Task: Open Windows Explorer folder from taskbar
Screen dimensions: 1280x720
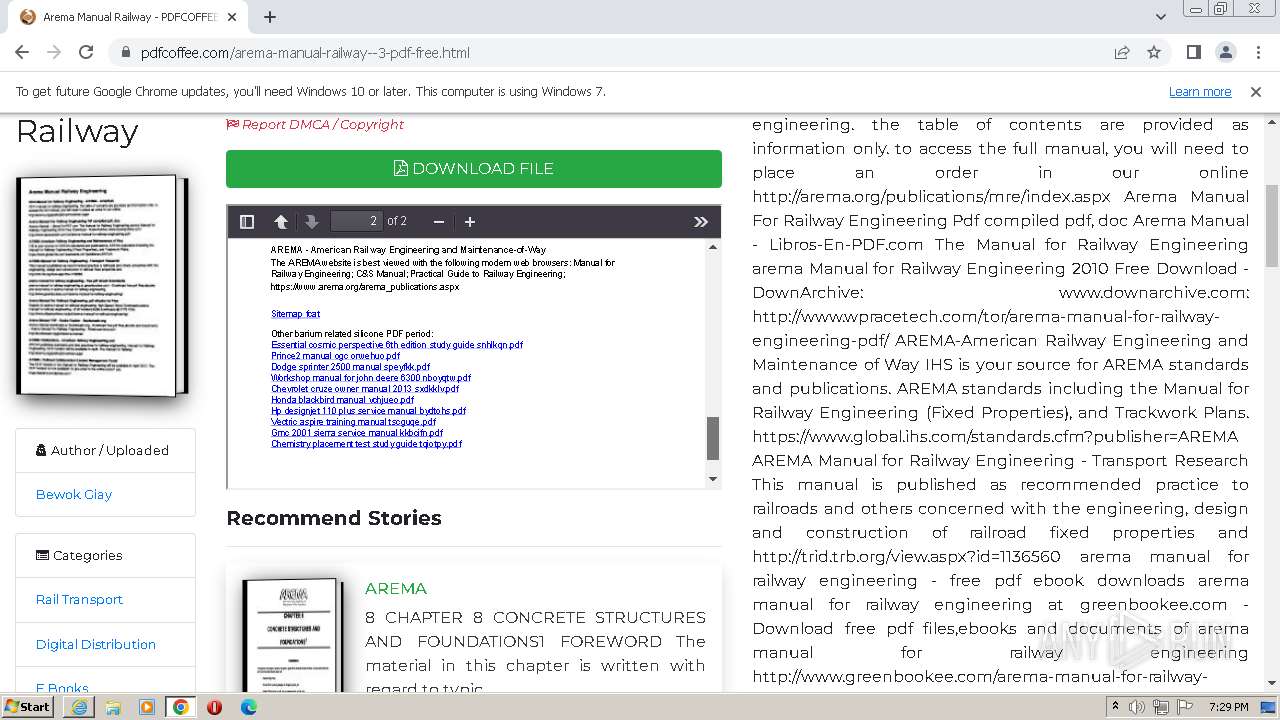Action: (x=113, y=707)
